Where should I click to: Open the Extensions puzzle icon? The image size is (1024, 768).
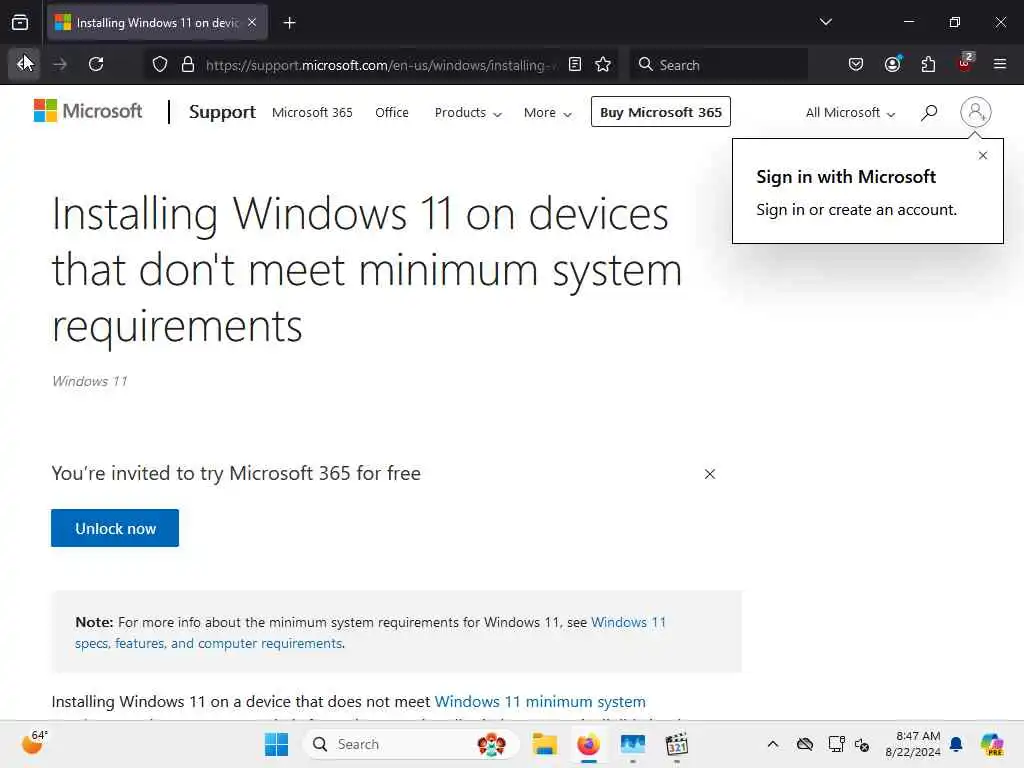click(928, 64)
